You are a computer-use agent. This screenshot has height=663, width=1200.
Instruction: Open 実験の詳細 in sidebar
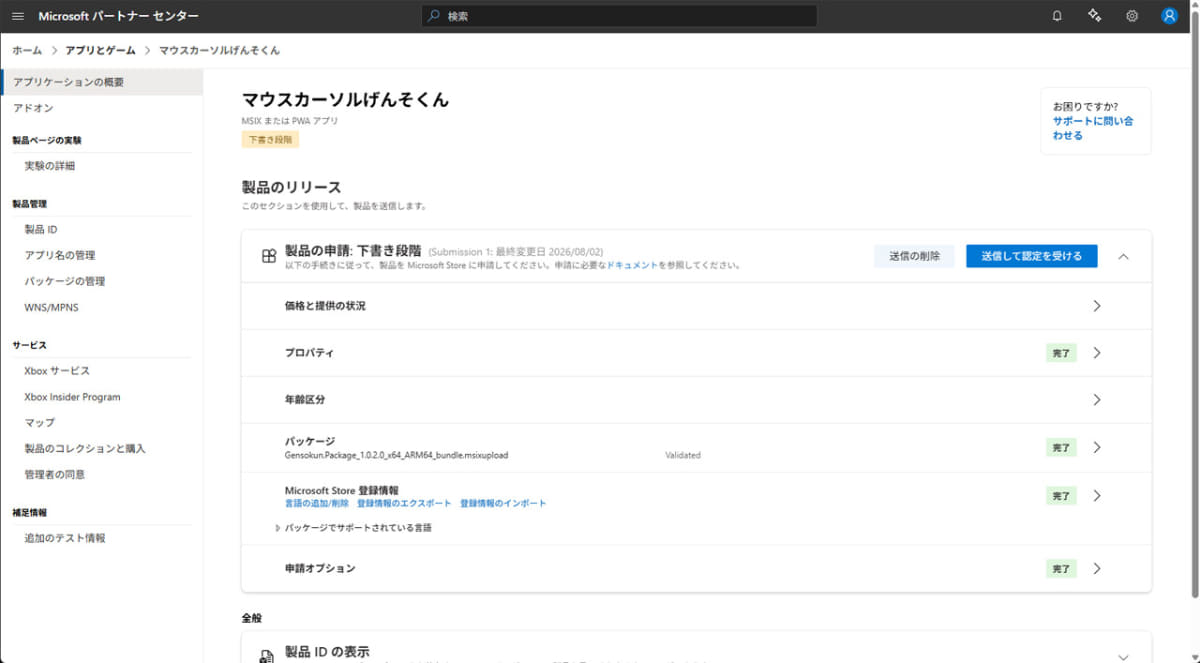click(x=49, y=166)
